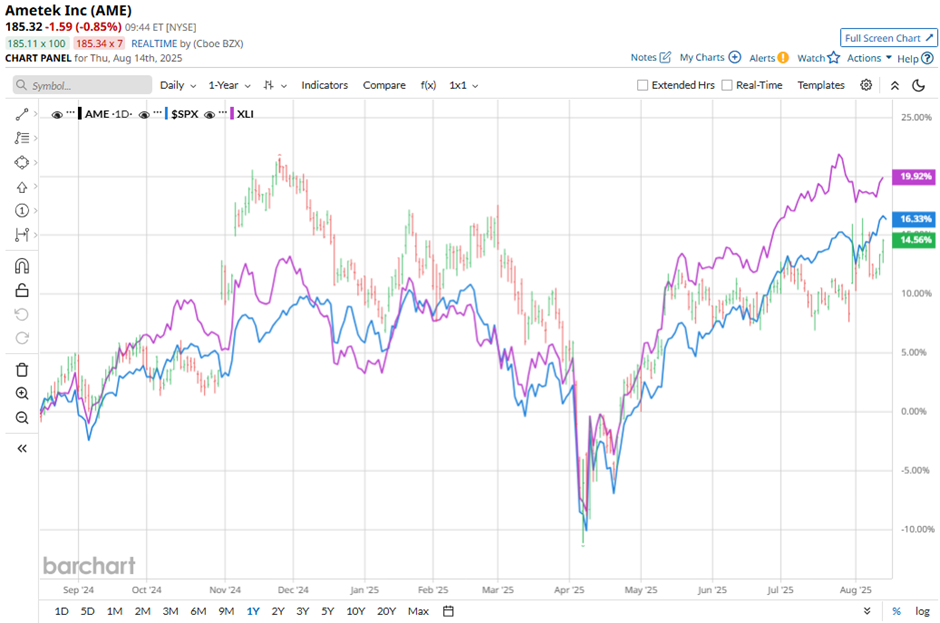Select the 3M time range
This screenshot has width=940, height=623.
pos(170,611)
